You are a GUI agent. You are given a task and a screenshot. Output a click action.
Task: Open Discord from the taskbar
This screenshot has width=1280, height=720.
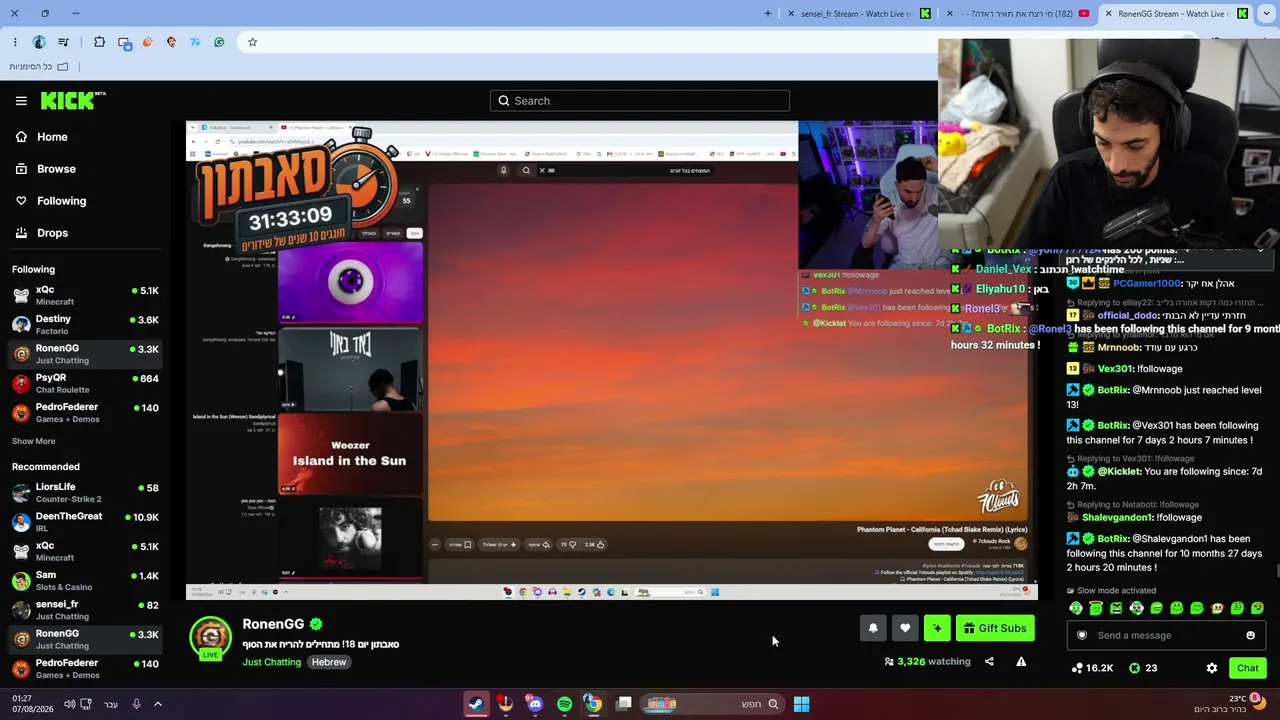(x=535, y=704)
